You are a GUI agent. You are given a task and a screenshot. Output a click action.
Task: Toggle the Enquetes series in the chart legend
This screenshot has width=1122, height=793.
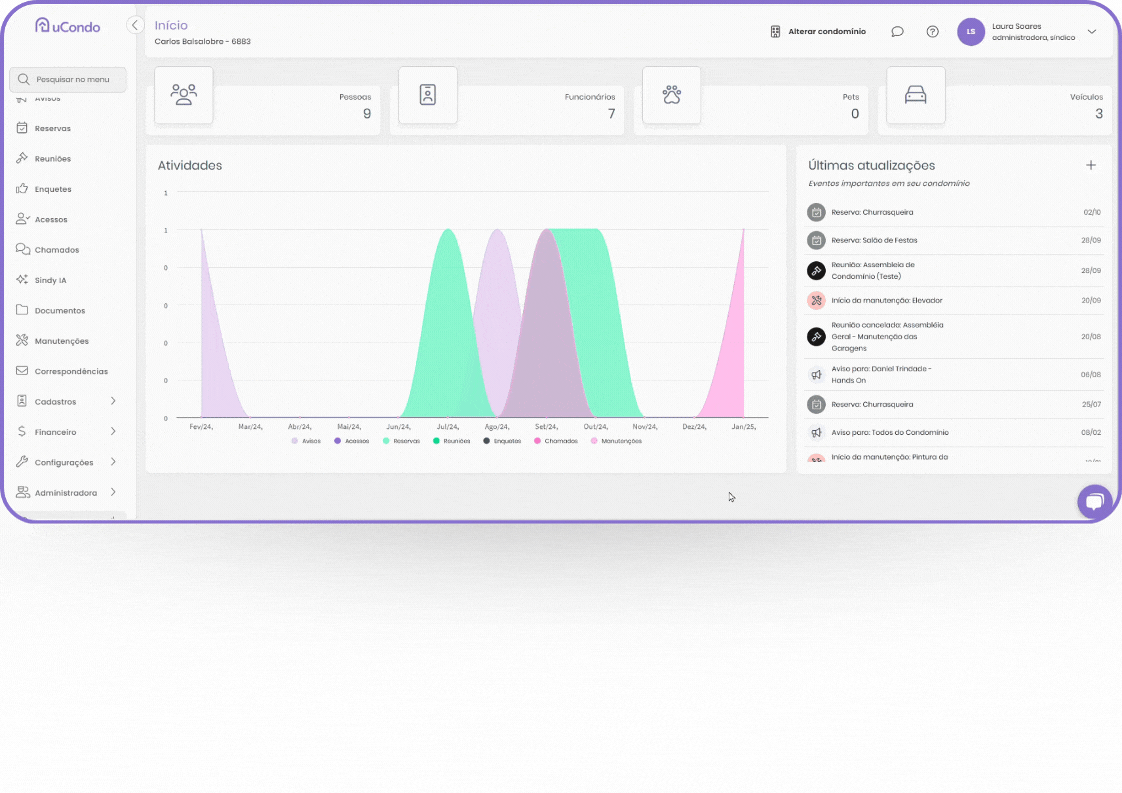click(502, 441)
